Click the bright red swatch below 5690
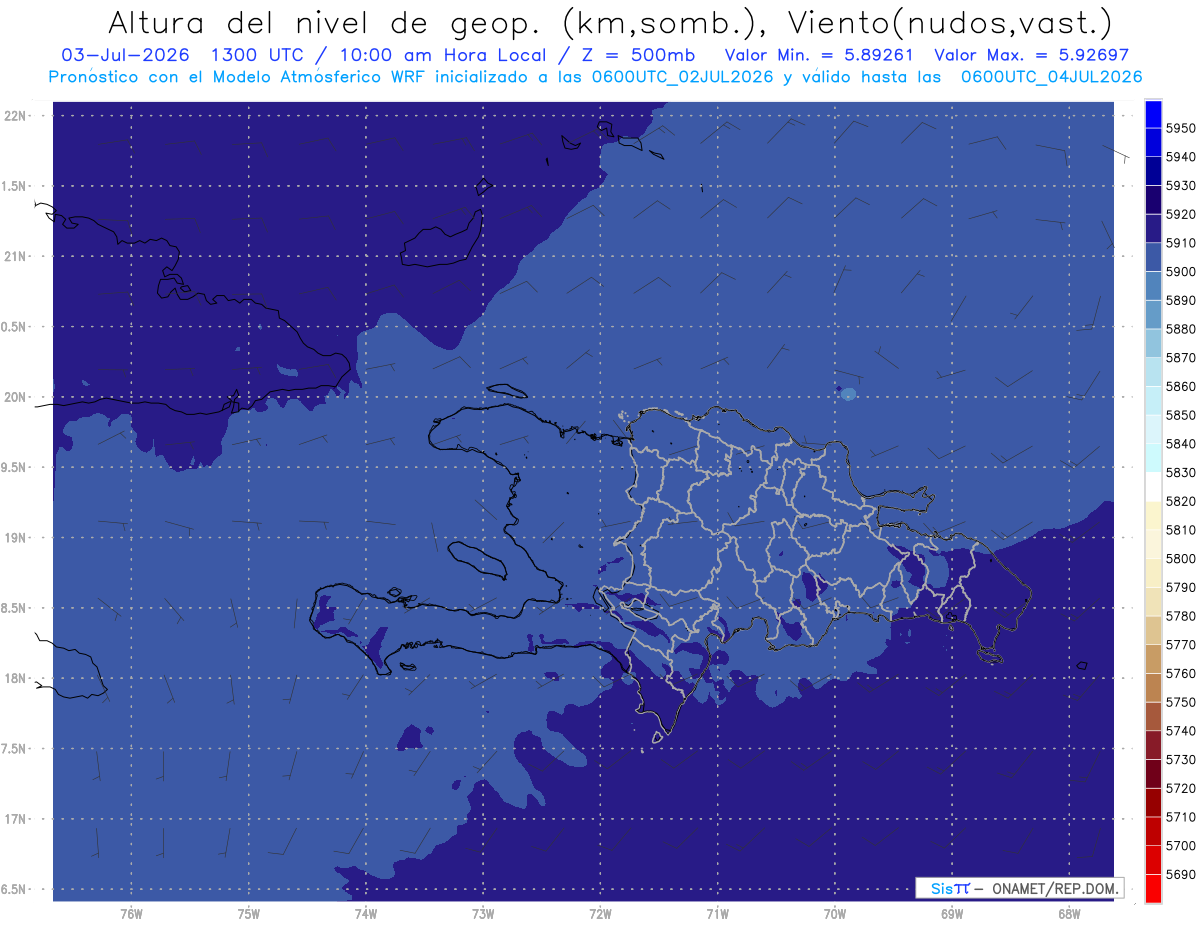The image size is (1200, 927). pos(1153,888)
